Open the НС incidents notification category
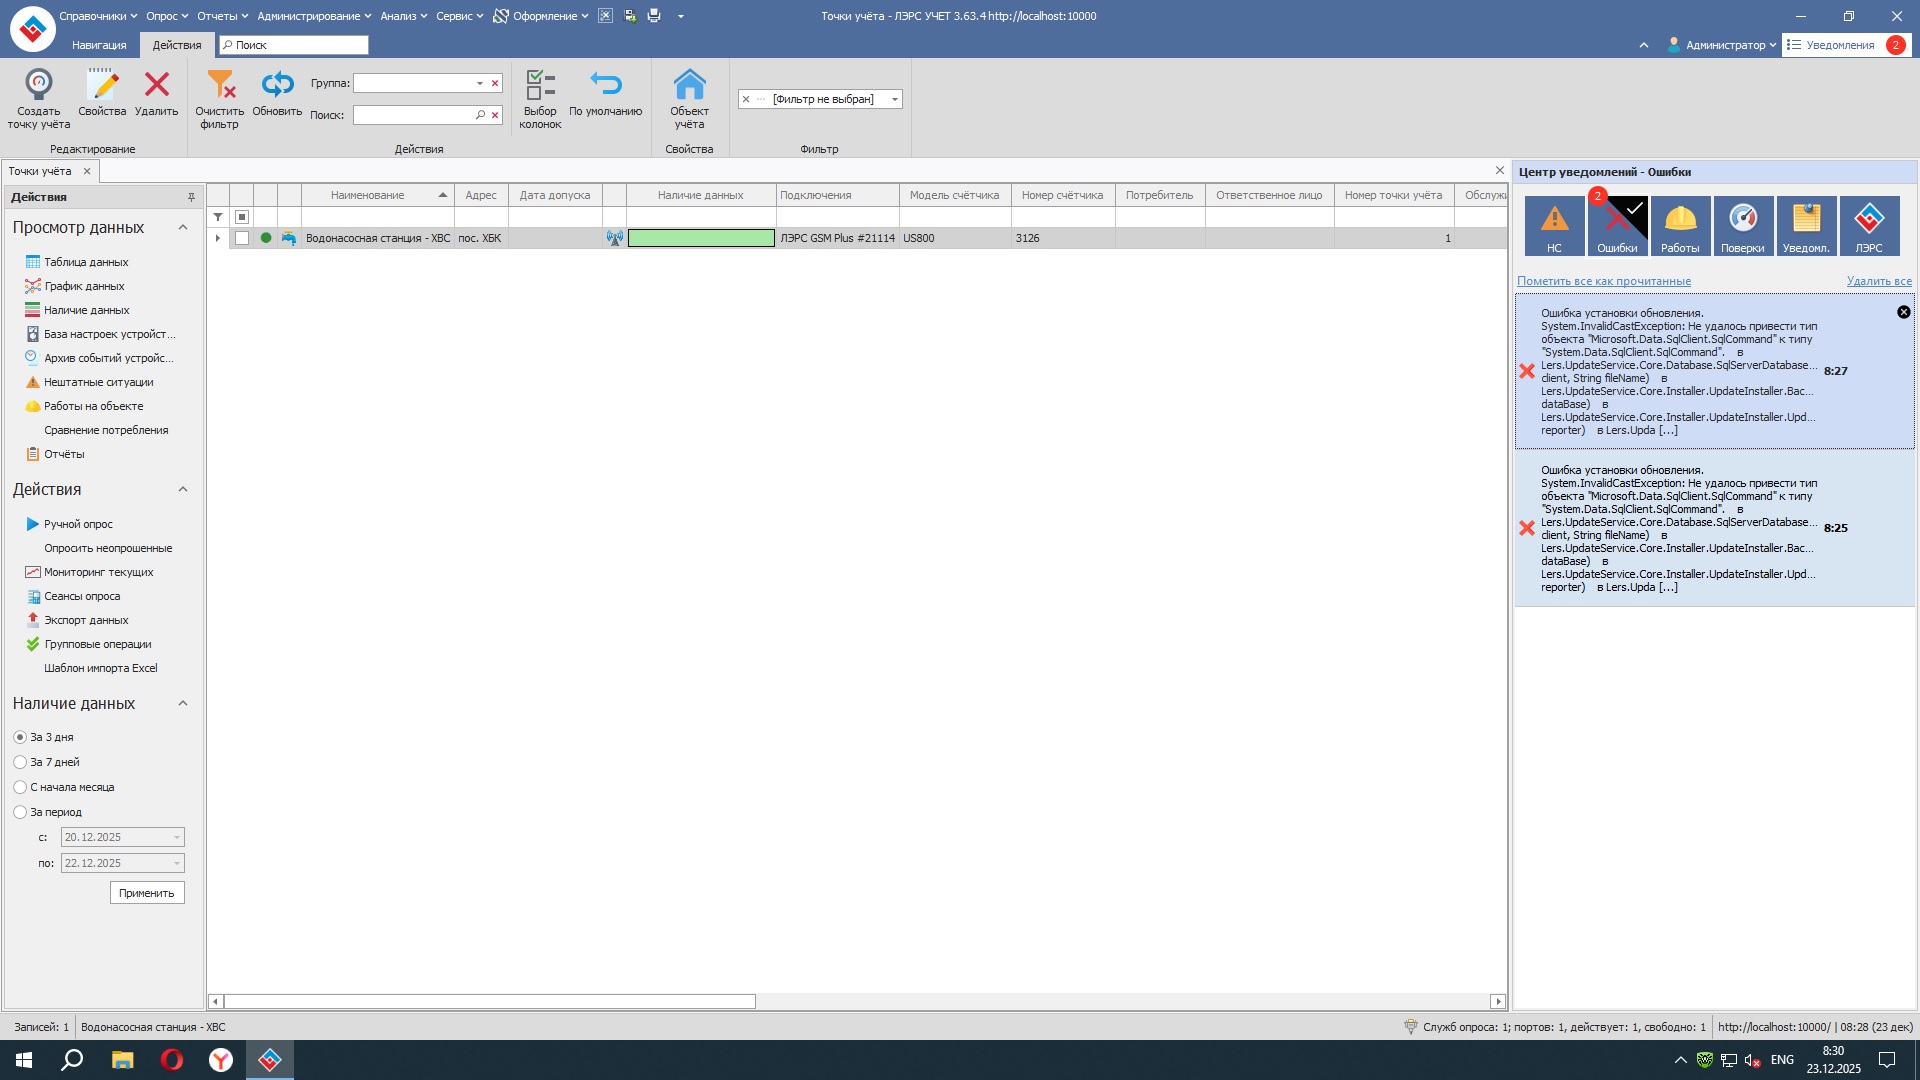Viewport: 1920px width, 1080px height. 1554,225
